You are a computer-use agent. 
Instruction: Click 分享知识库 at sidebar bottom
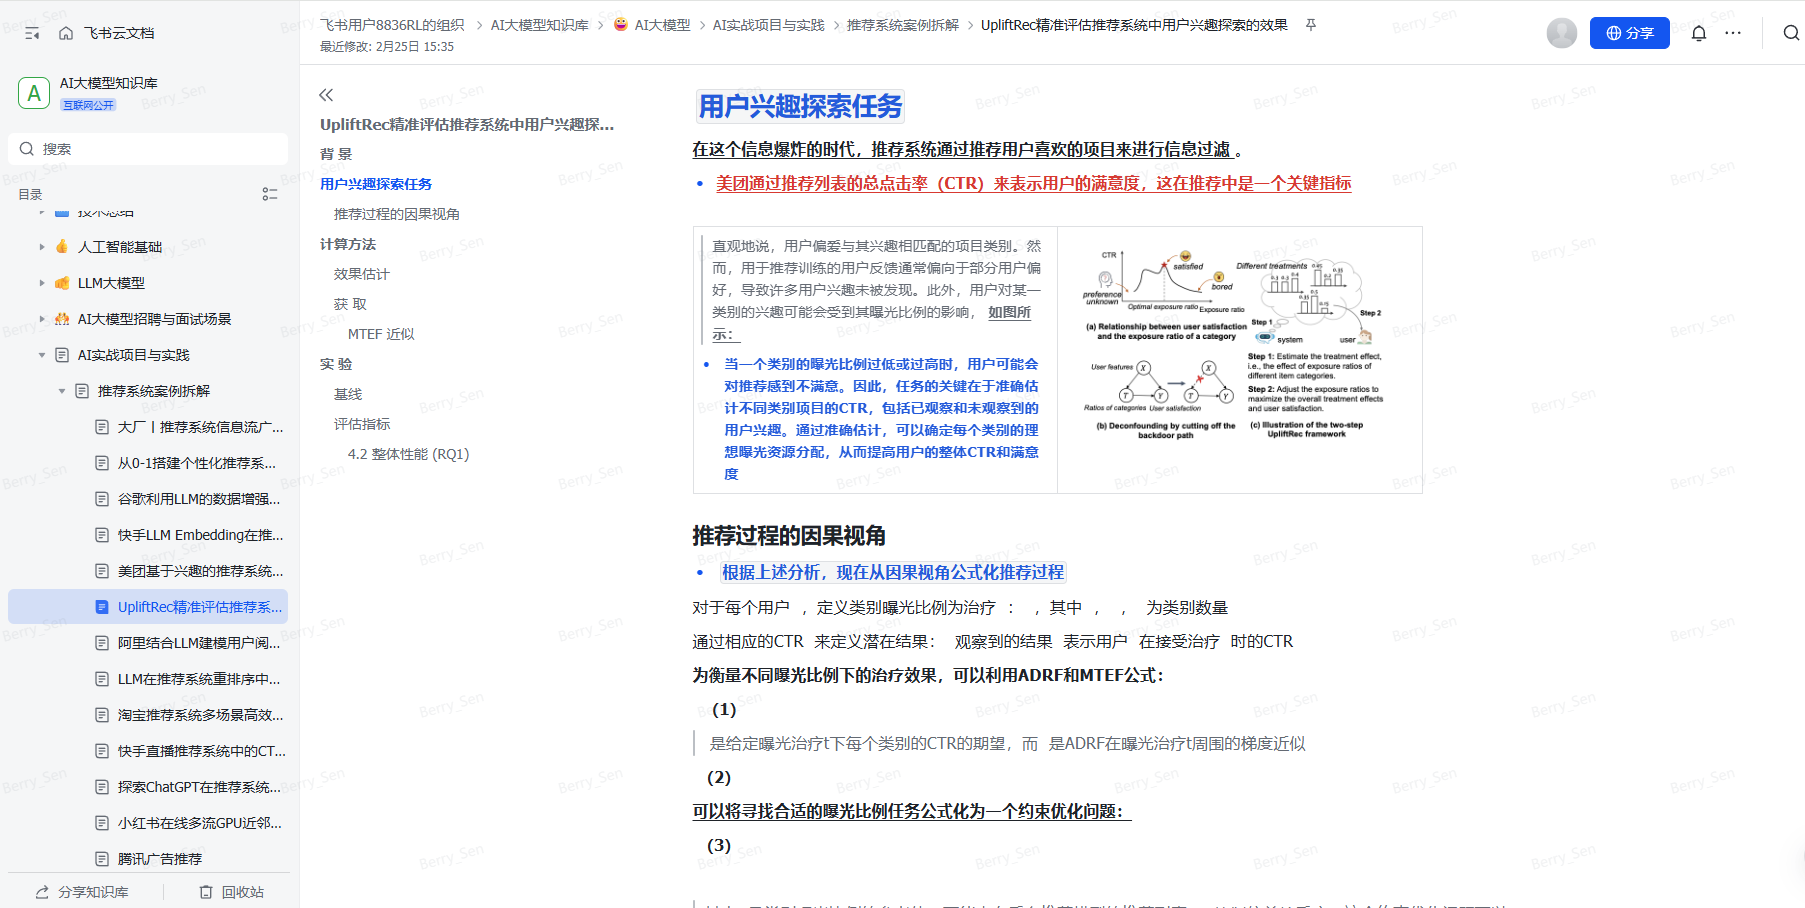82,892
